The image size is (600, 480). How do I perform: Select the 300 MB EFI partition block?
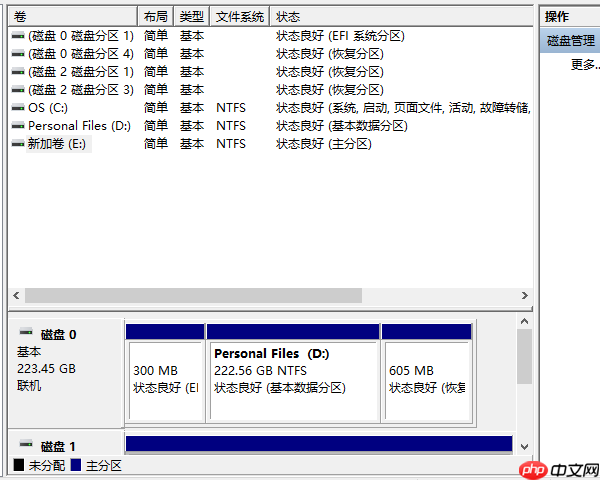pos(165,373)
